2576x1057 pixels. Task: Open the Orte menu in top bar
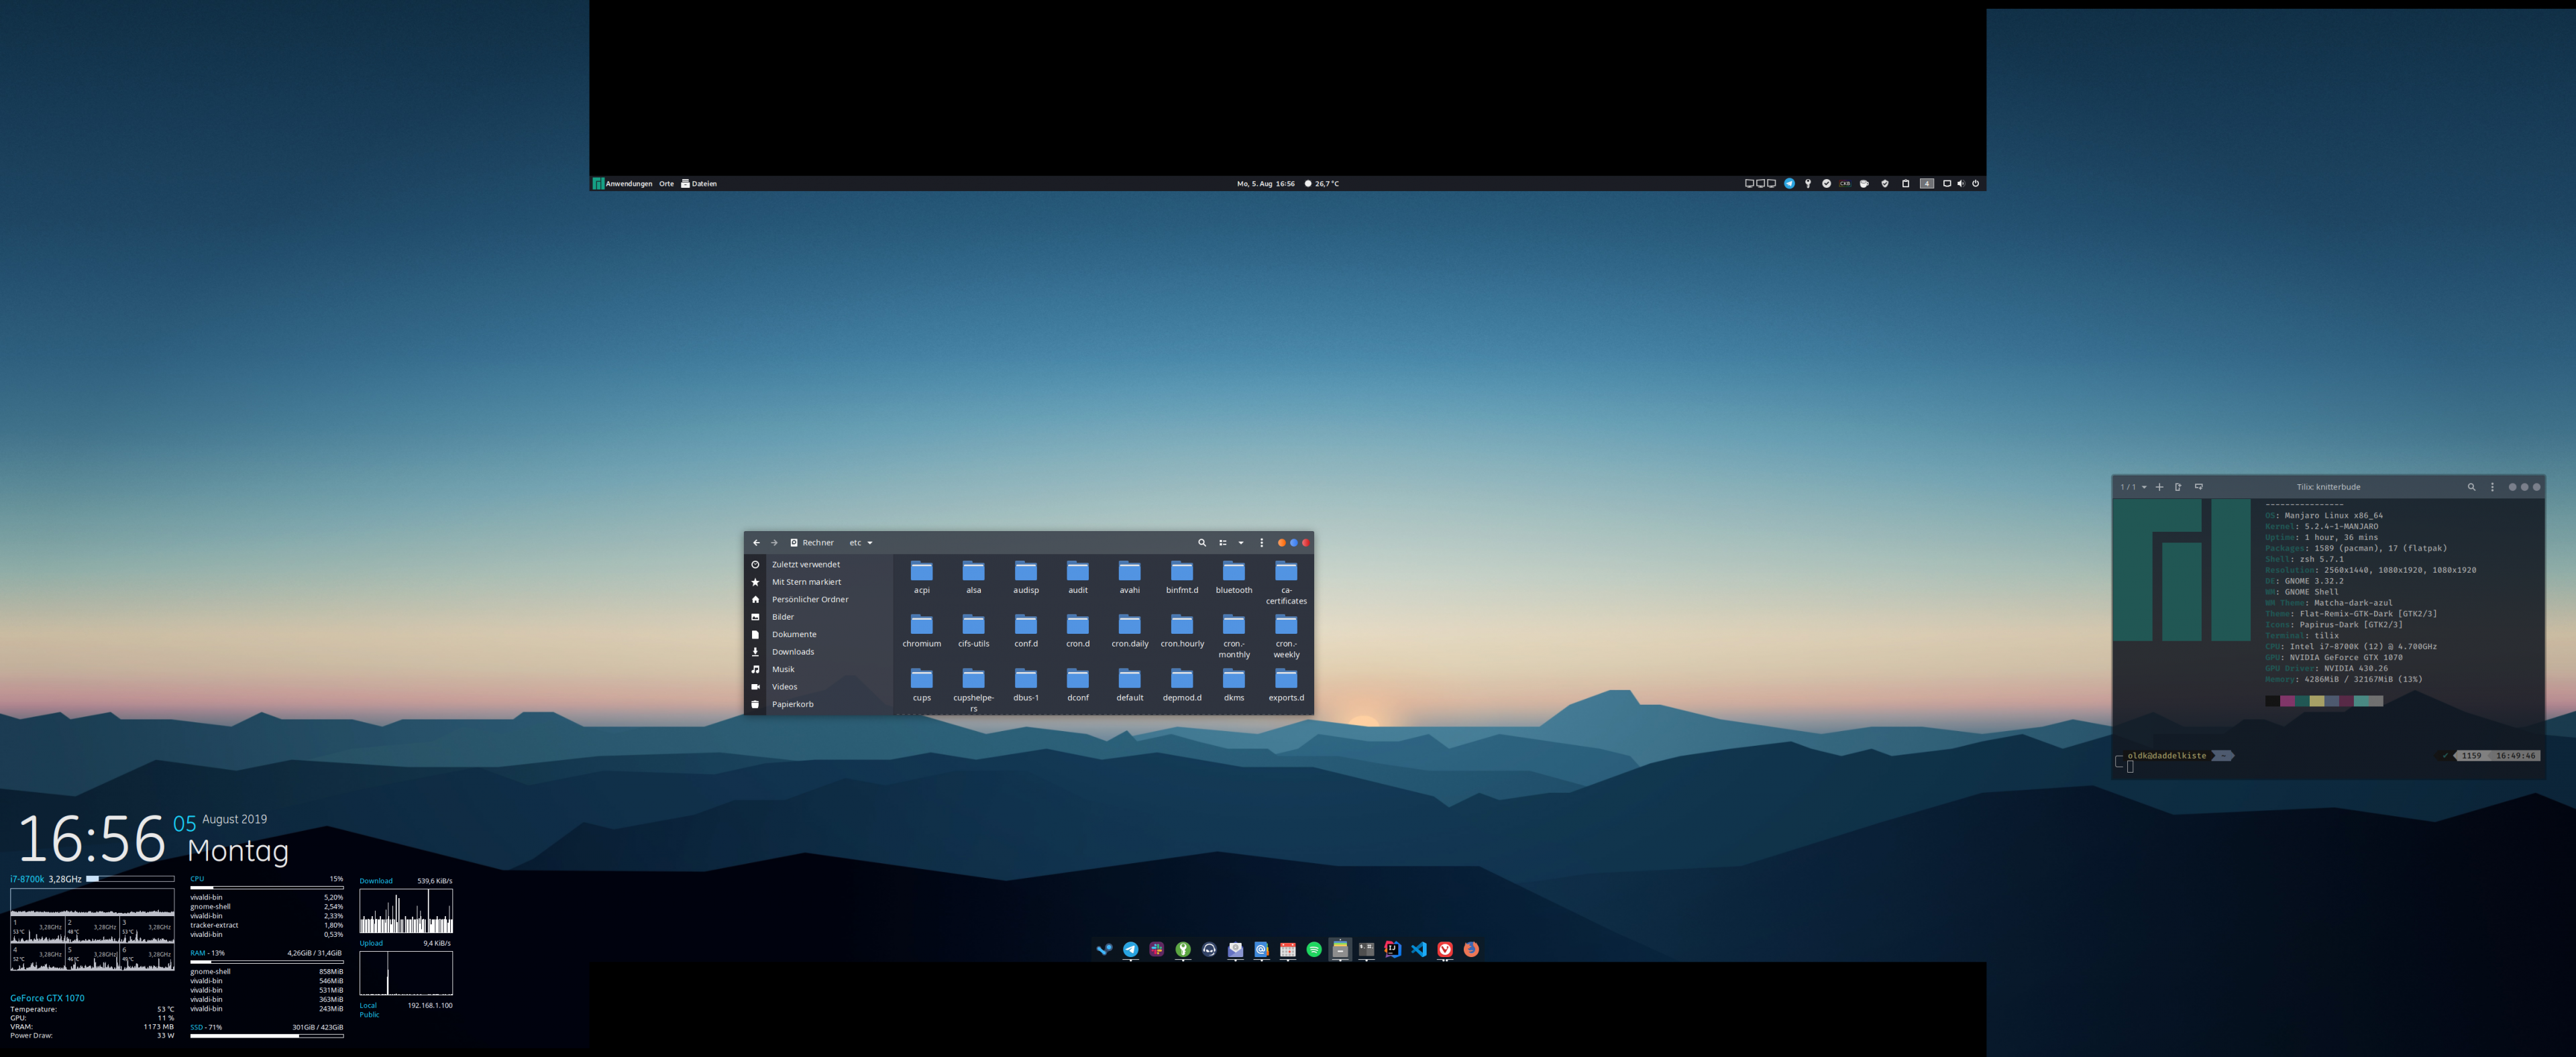point(666,184)
